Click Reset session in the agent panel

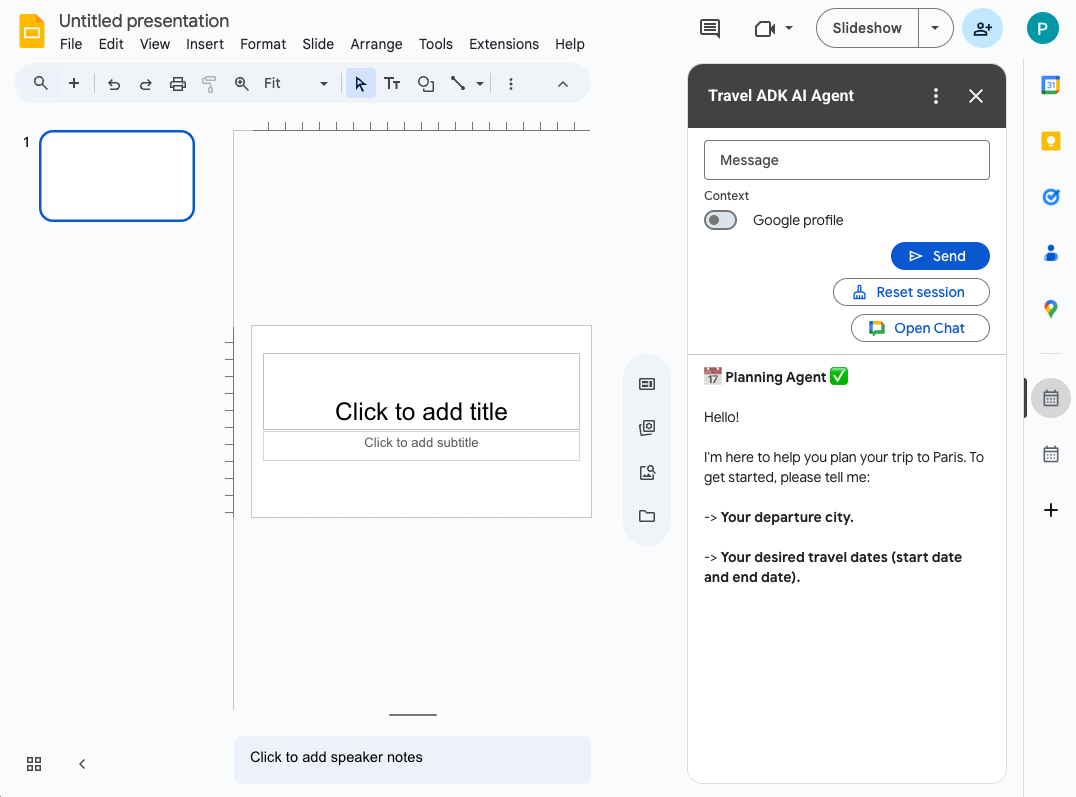point(911,291)
